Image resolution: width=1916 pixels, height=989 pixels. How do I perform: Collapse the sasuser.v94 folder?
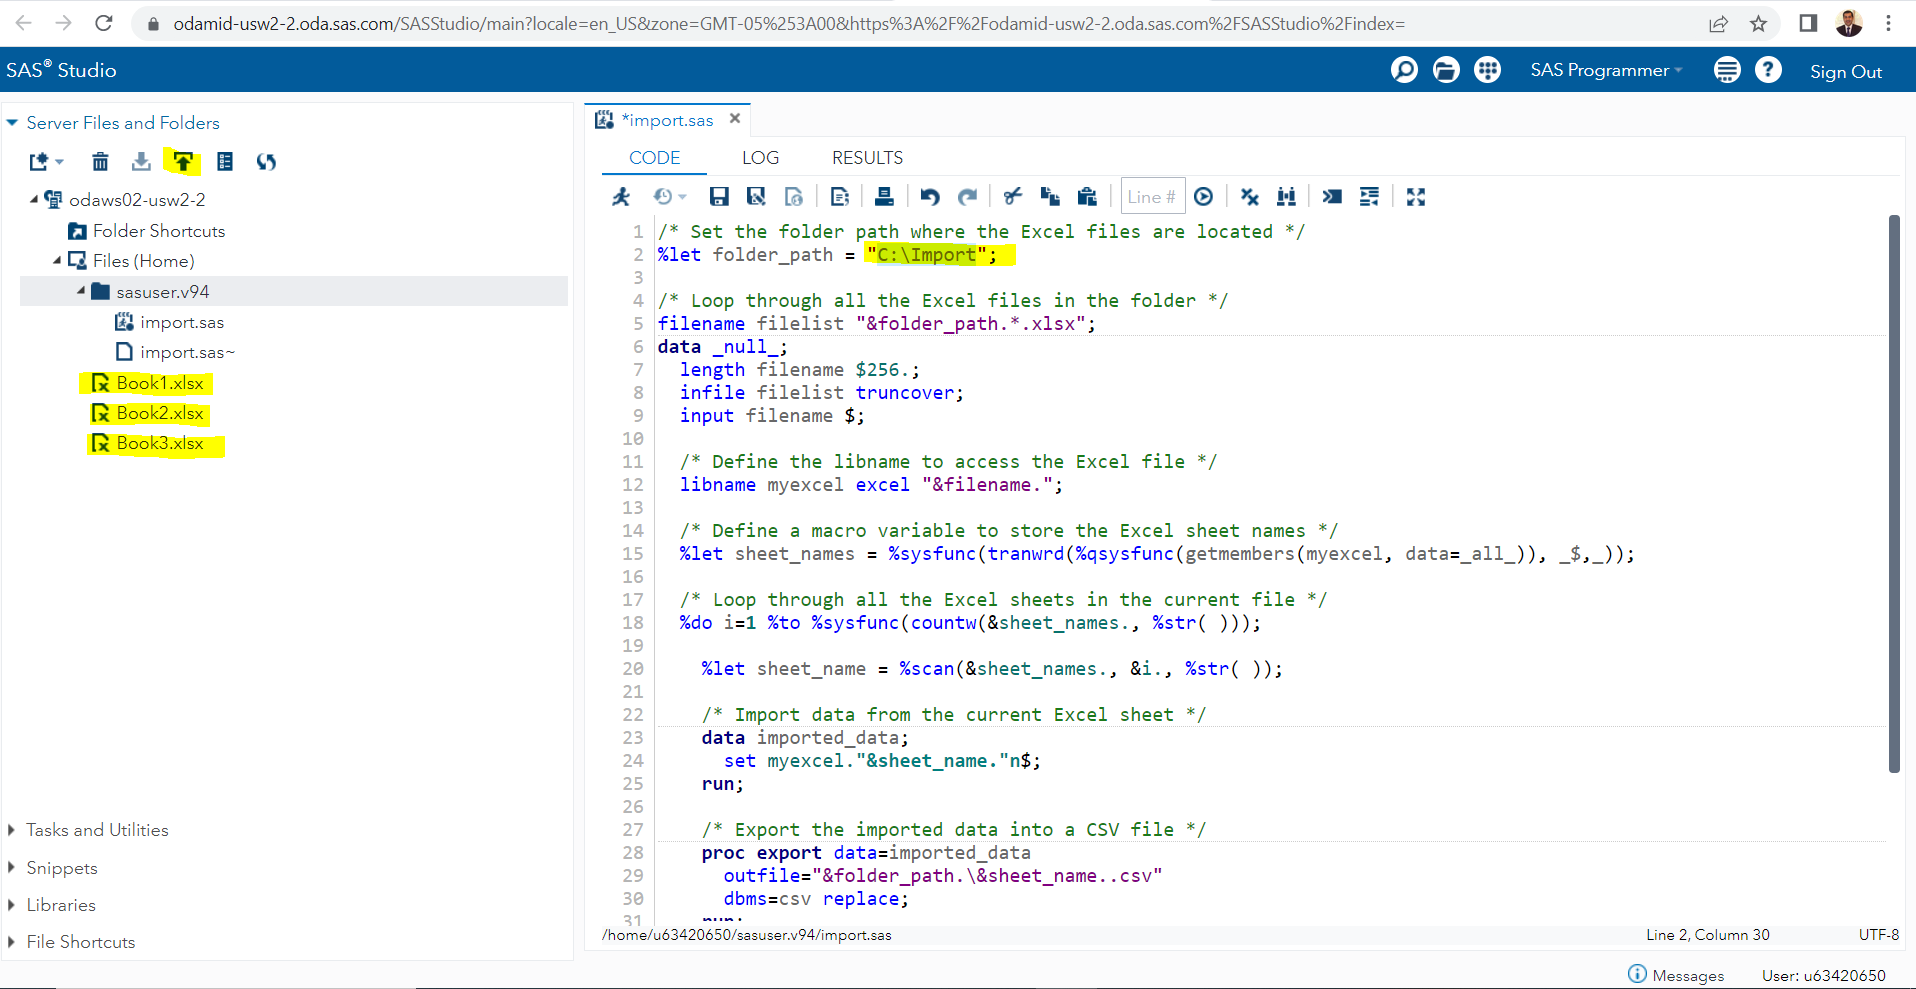tap(81, 291)
